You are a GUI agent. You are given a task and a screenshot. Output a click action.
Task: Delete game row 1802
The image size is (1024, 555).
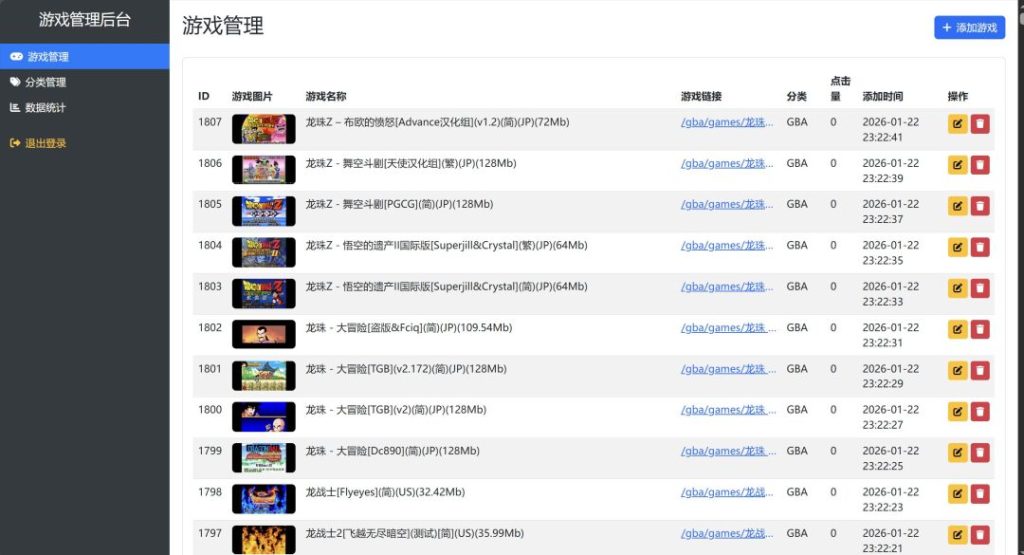pyautogui.click(x=980, y=330)
